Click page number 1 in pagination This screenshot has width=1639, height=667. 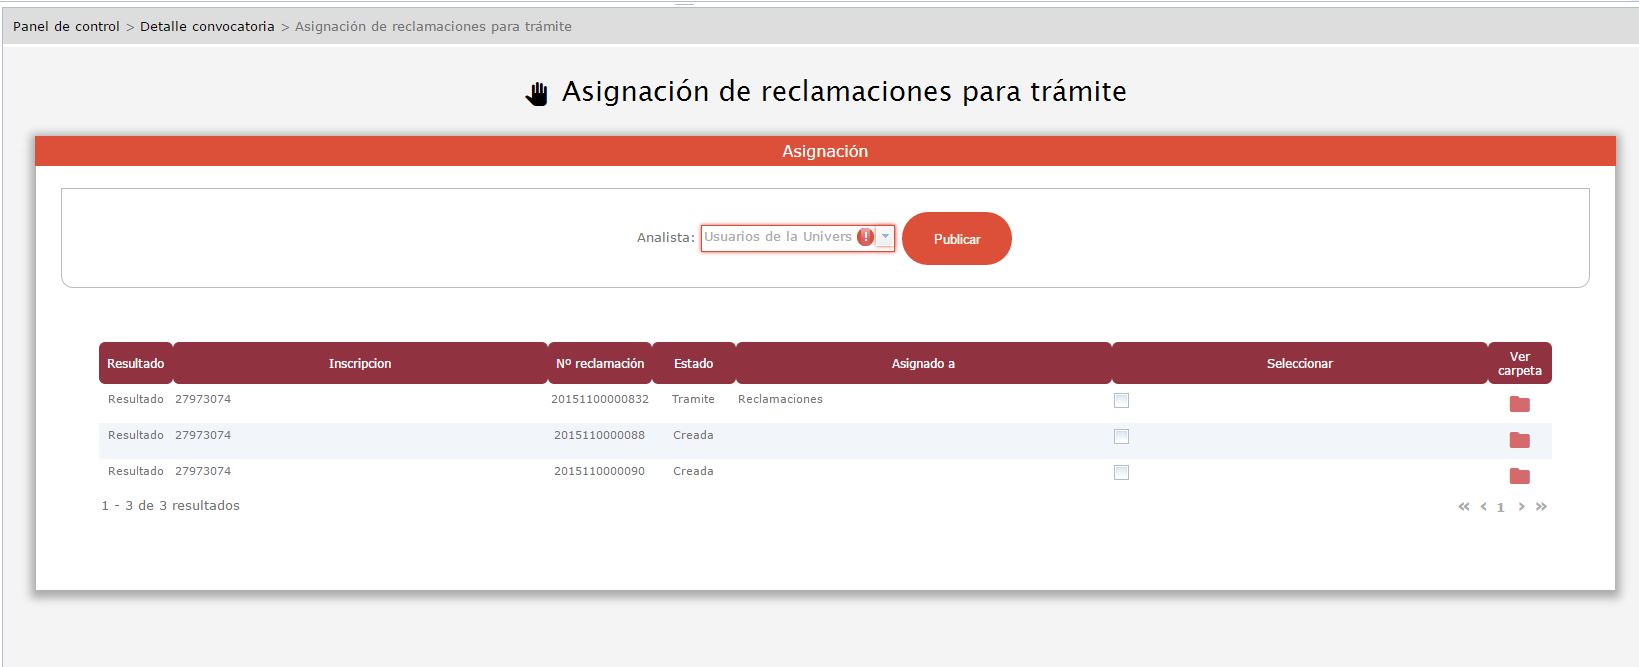click(x=1500, y=508)
